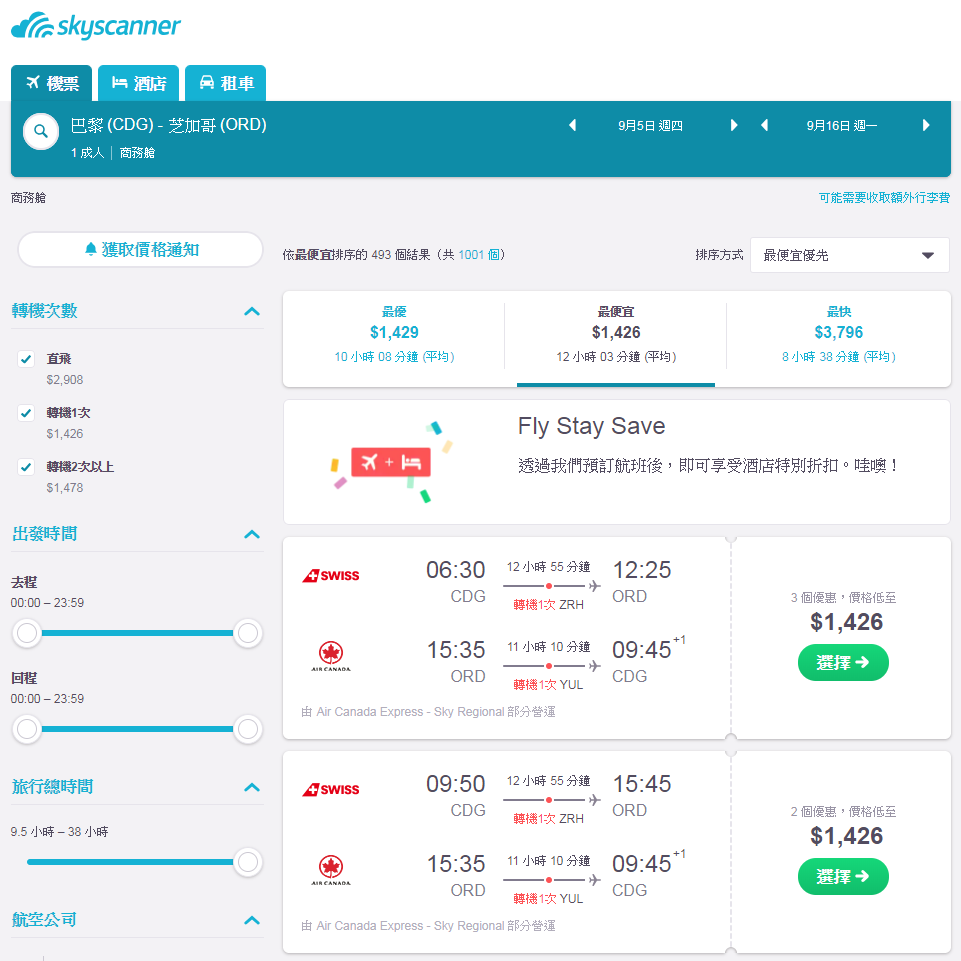This screenshot has height=961, width=961.
Task: Click the $1,478 price under 轉機2次以上
Action: 65,487
